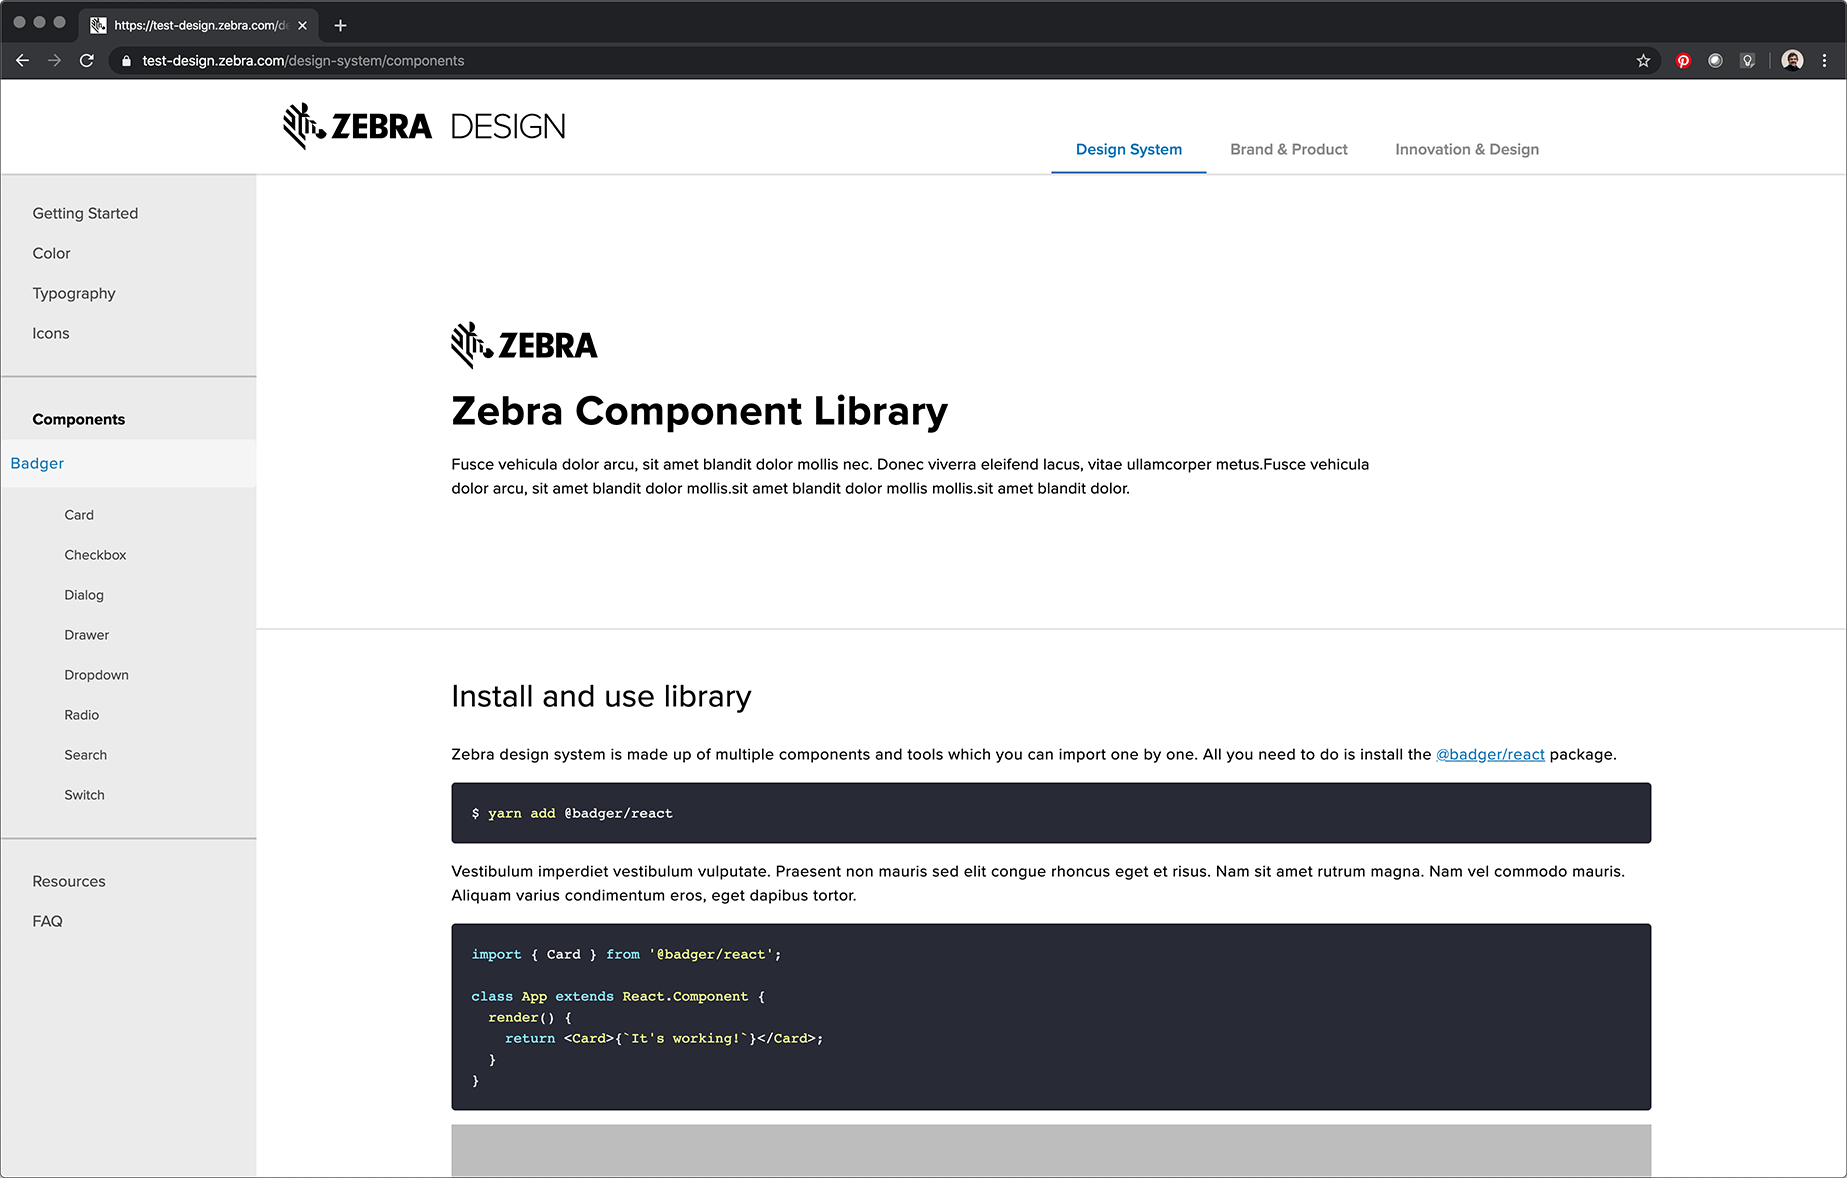Open FAQ in the sidebar
The height and width of the screenshot is (1178, 1847).
[47, 921]
